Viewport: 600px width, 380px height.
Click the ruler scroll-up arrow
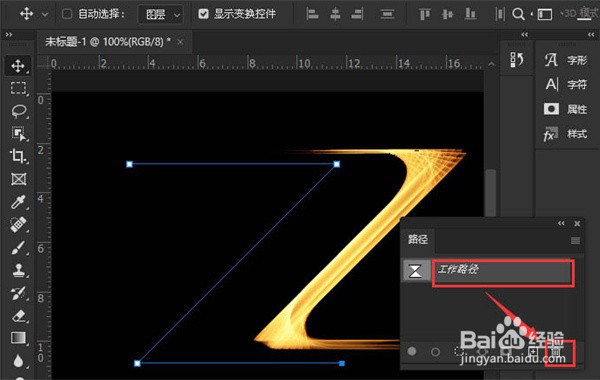[x=491, y=64]
